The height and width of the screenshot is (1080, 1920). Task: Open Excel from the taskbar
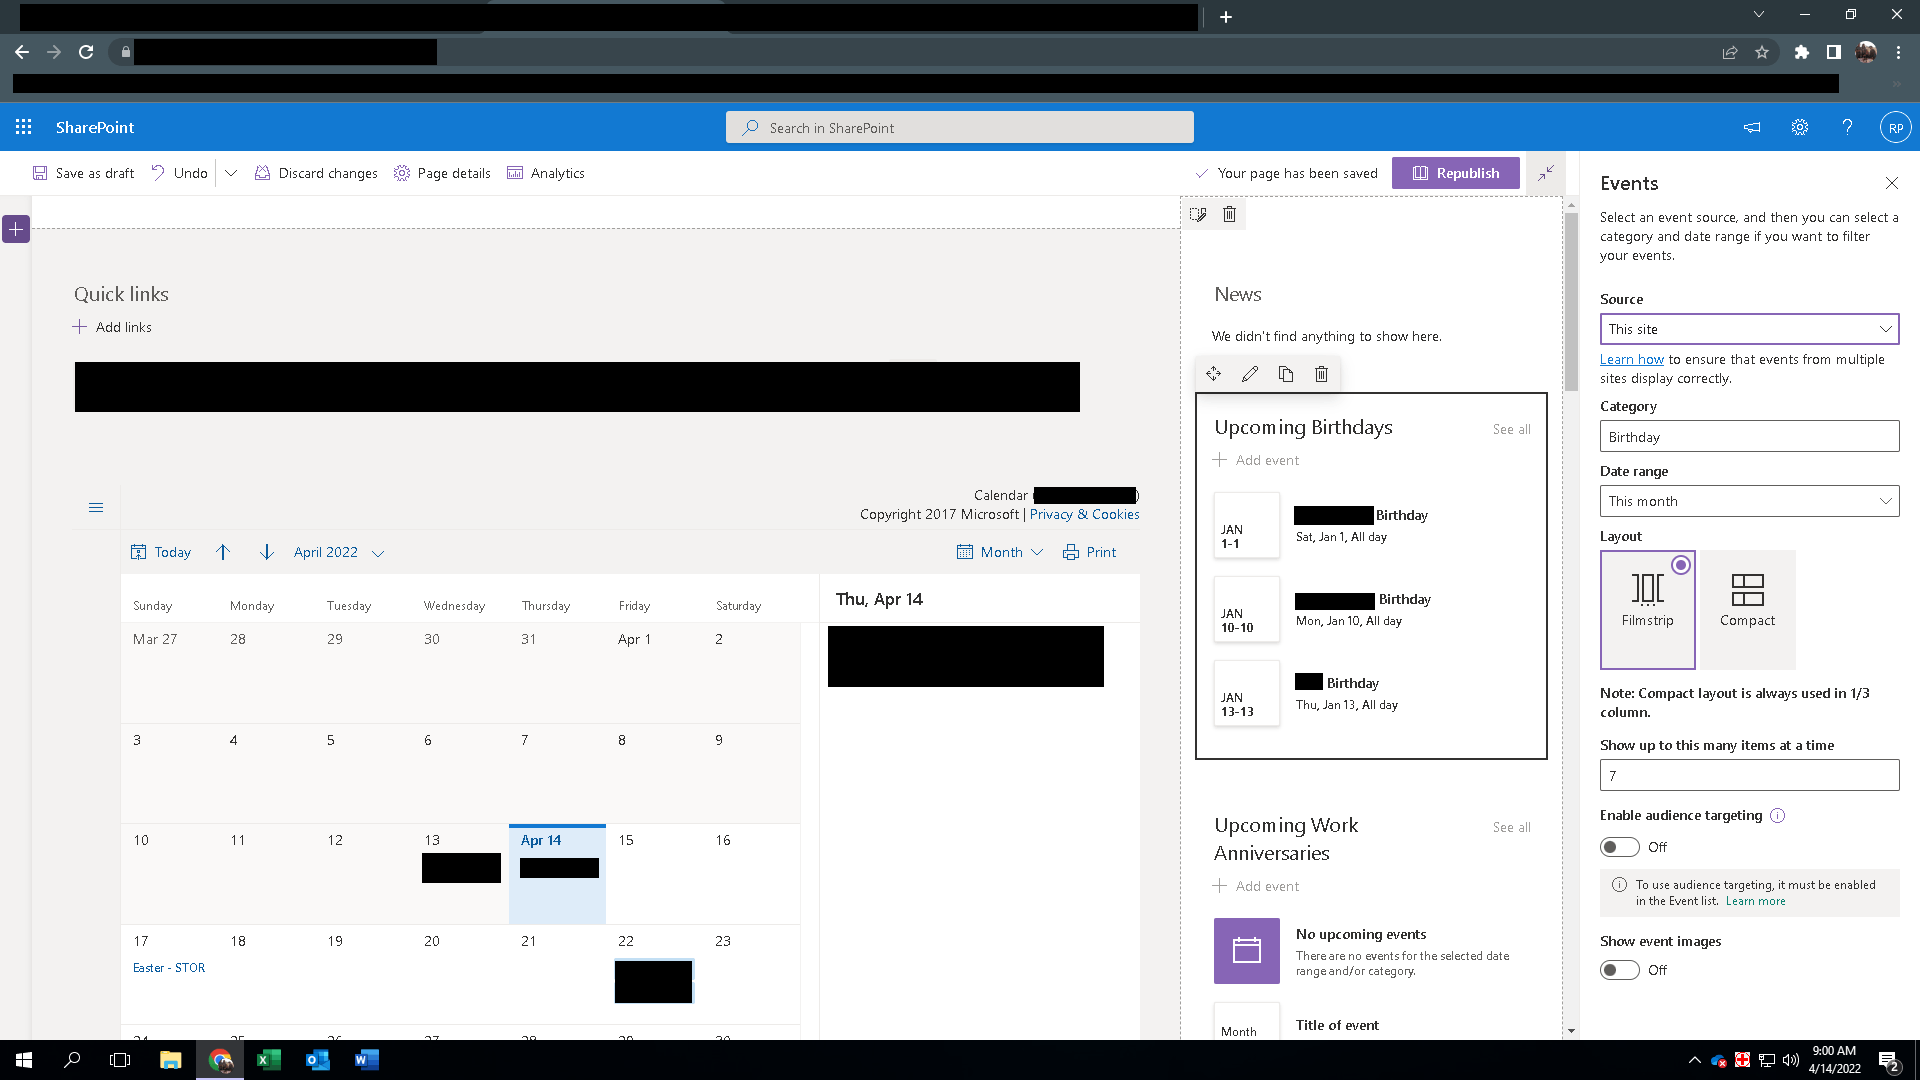coord(268,1060)
